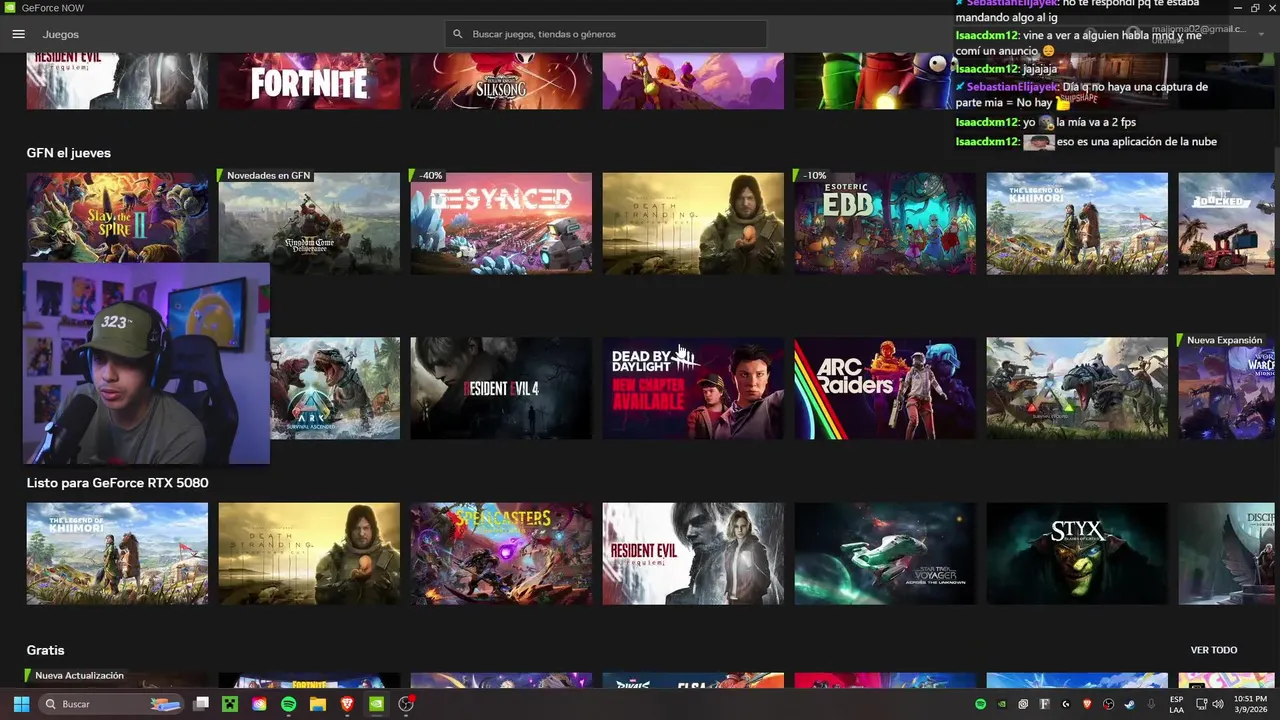
Task: Open ARK Survival Ascended game card
Action: pyautogui.click(x=335, y=388)
